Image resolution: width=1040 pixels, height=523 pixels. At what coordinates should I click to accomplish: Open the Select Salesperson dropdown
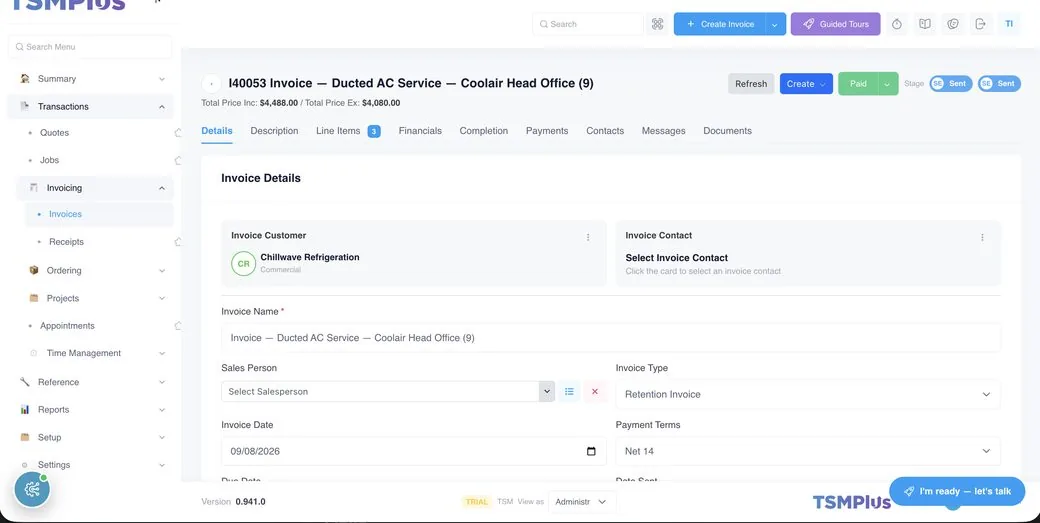point(388,392)
